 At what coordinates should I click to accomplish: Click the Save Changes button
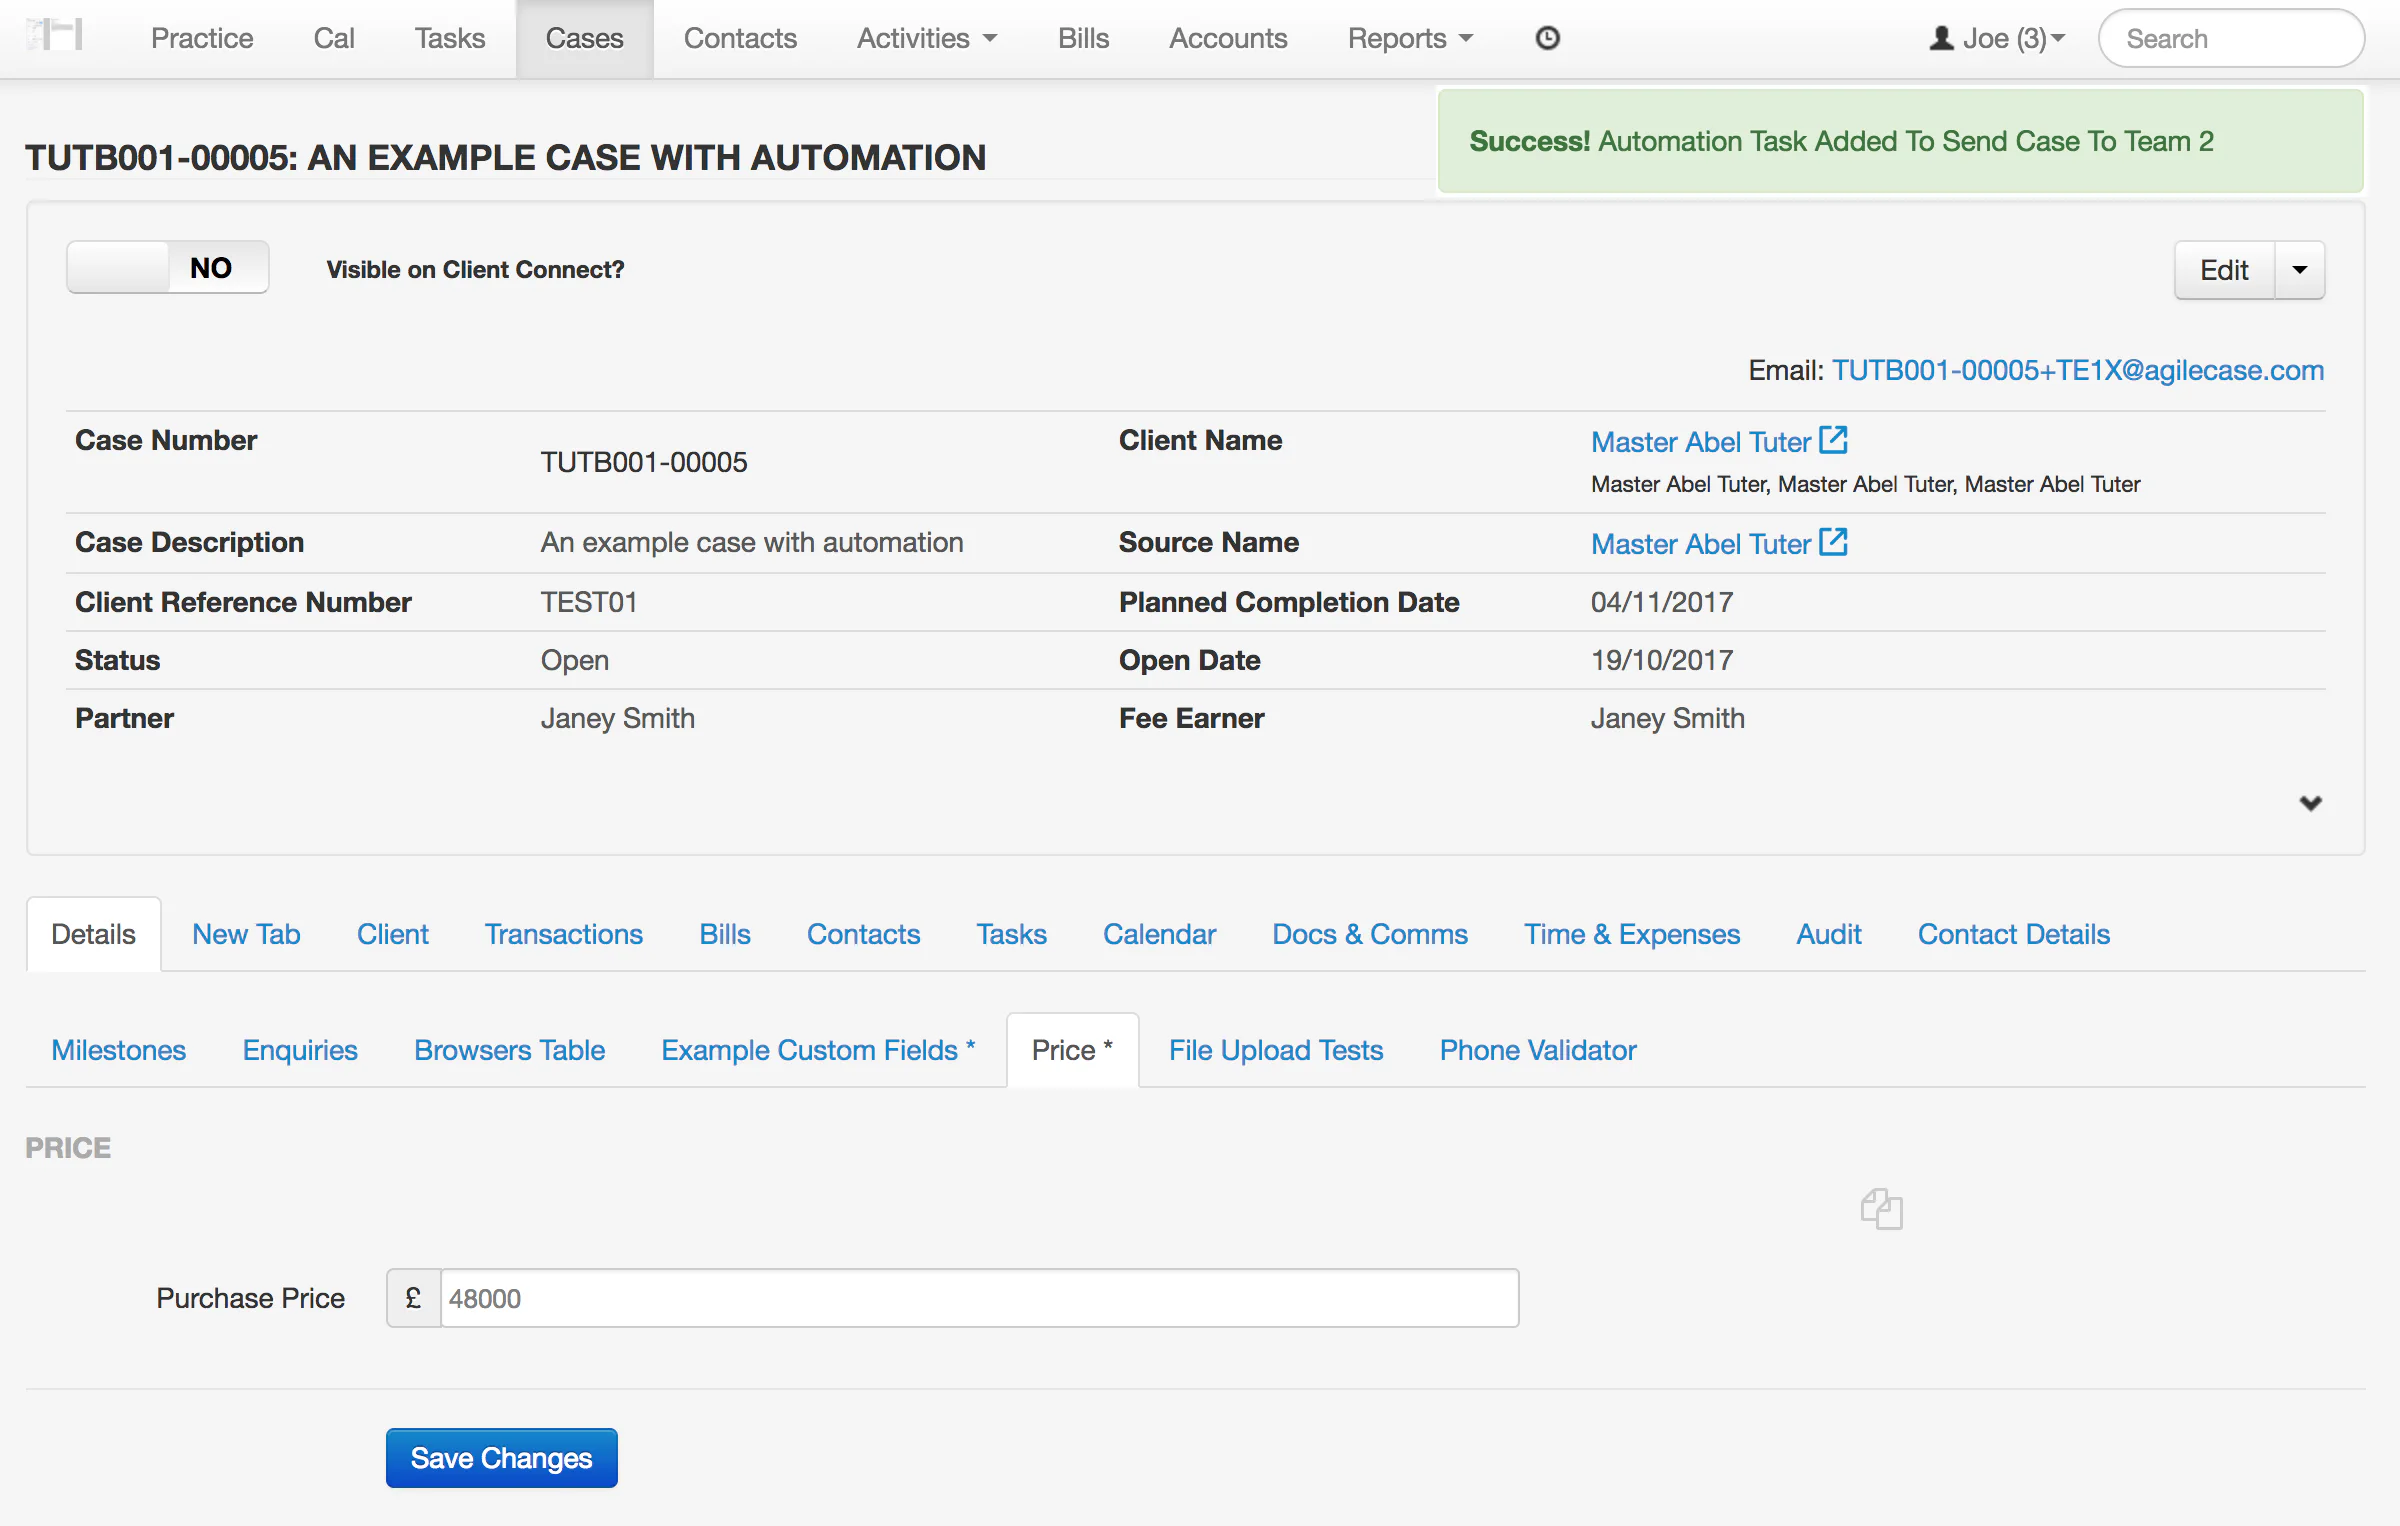(501, 1458)
